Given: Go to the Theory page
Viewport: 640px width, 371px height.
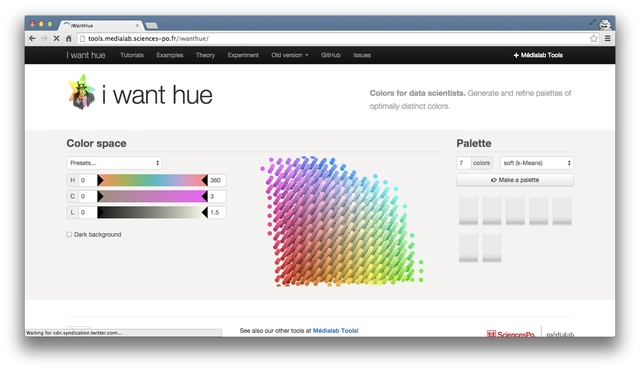Looking at the screenshot, I should pos(205,55).
